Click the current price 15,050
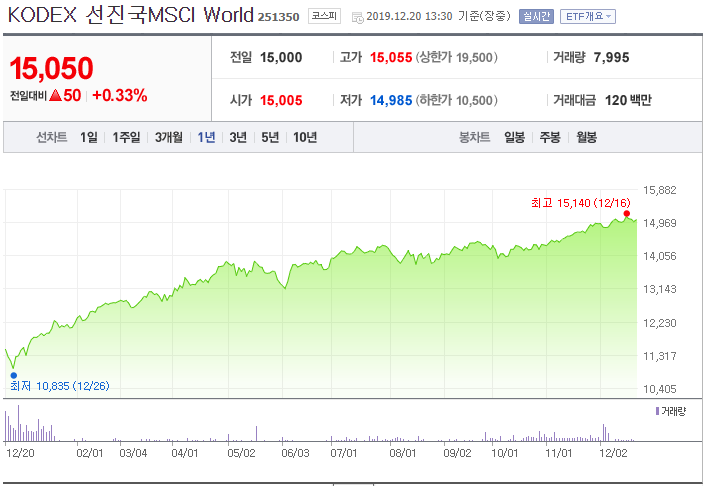The width and height of the screenshot is (703, 486). pyautogui.click(x=52, y=68)
